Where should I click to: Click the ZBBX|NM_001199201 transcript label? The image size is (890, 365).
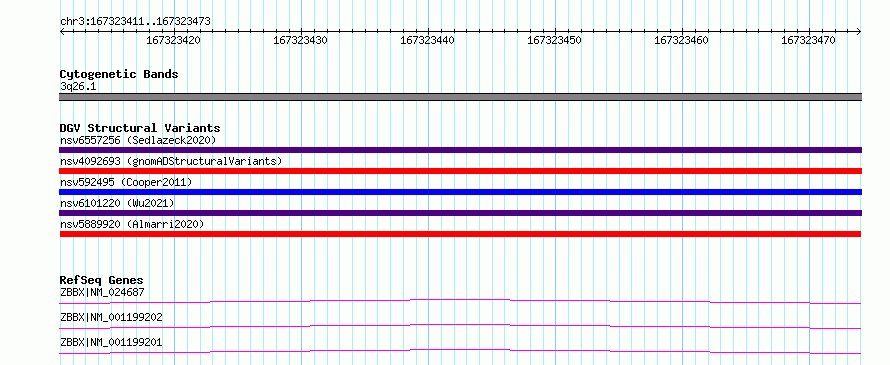pos(111,342)
